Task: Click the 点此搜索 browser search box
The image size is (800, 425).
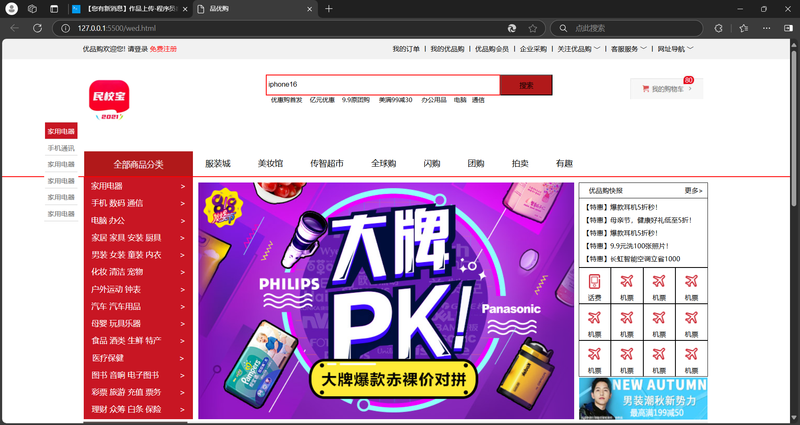Action: [x=626, y=29]
